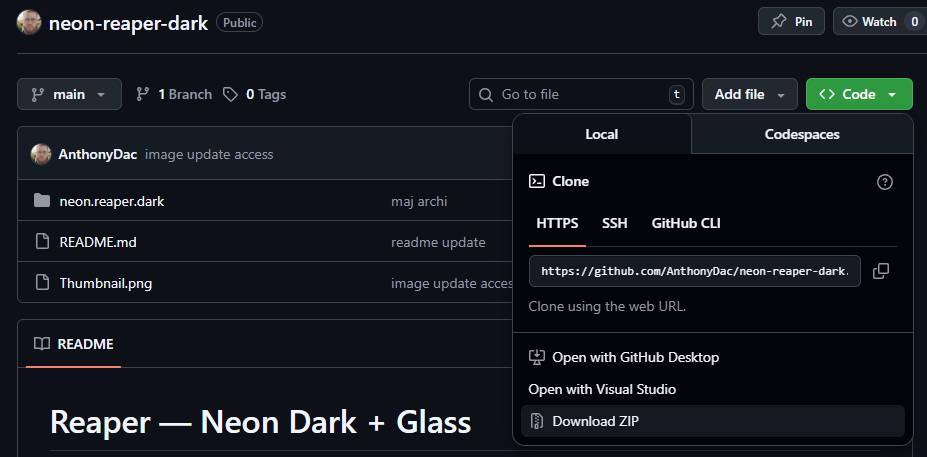Image resolution: width=927 pixels, height=457 pixels.
Task: Copy the clone URL to clipboard
Action: (x=881, y=271)
